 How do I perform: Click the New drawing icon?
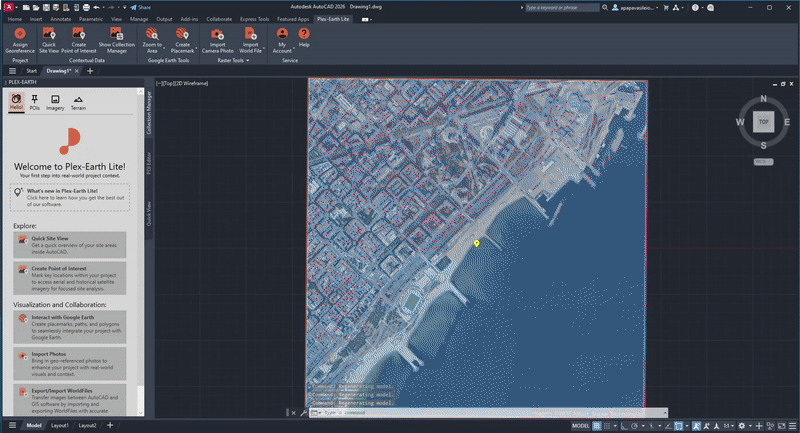click(x=26, y=8)
